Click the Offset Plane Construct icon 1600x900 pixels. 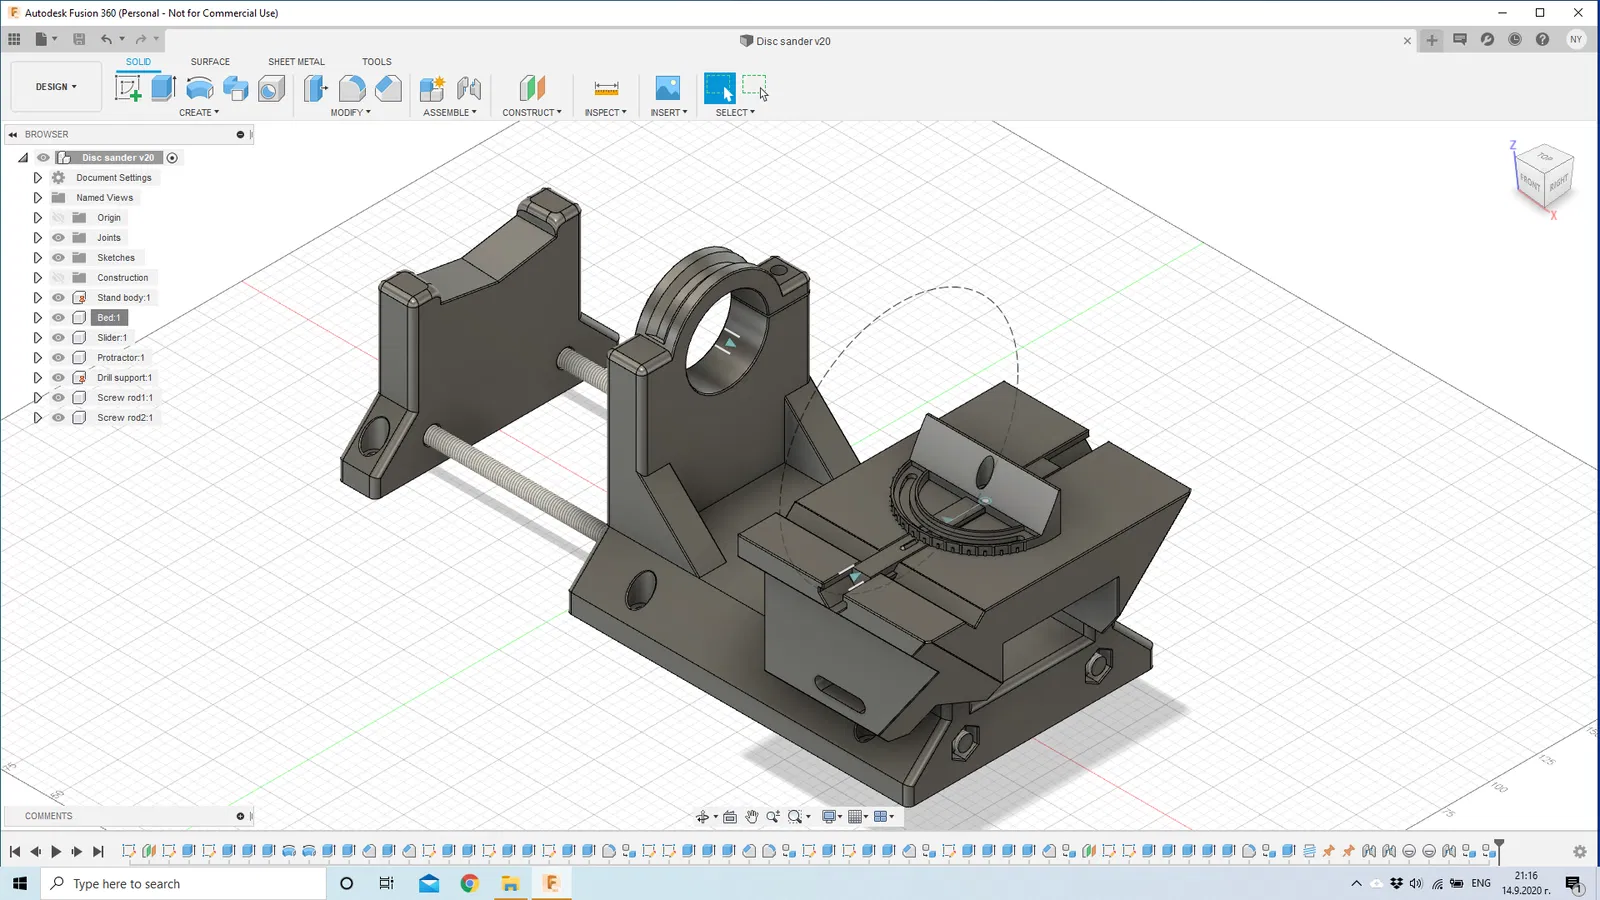[x=532, y=88]
